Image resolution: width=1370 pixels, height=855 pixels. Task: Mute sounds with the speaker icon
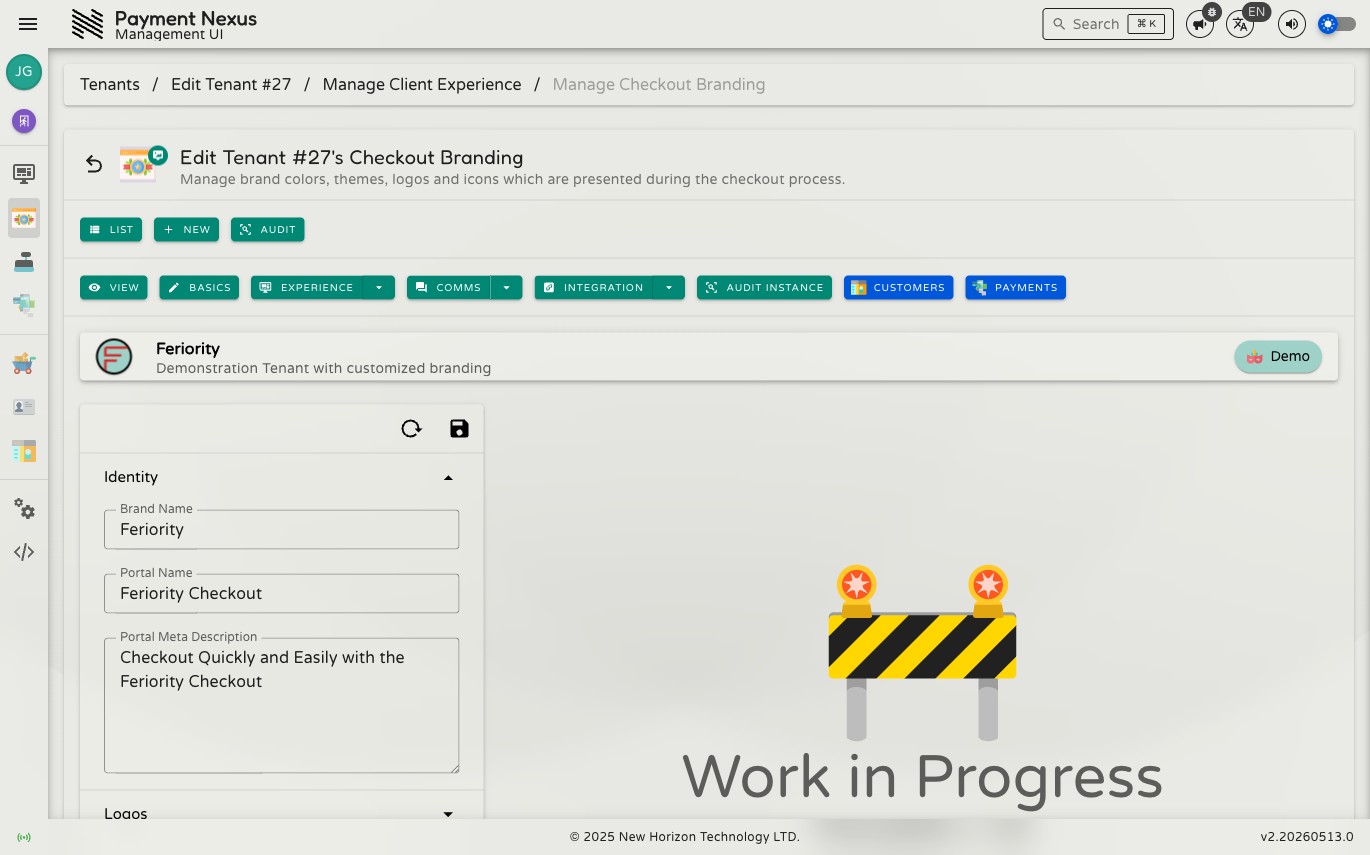point(1292,24)
